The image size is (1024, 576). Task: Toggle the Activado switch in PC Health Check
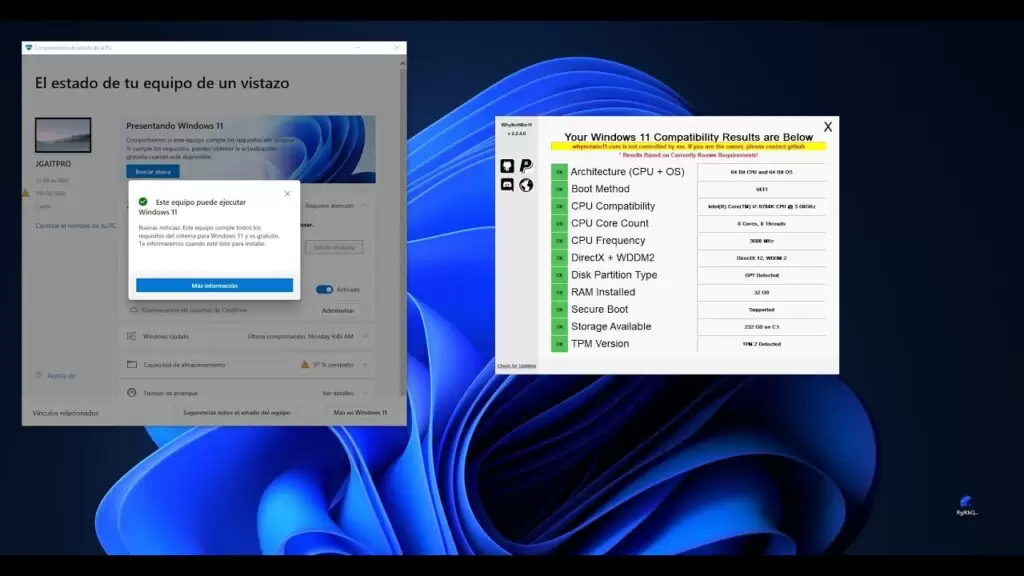pos(324,289)
